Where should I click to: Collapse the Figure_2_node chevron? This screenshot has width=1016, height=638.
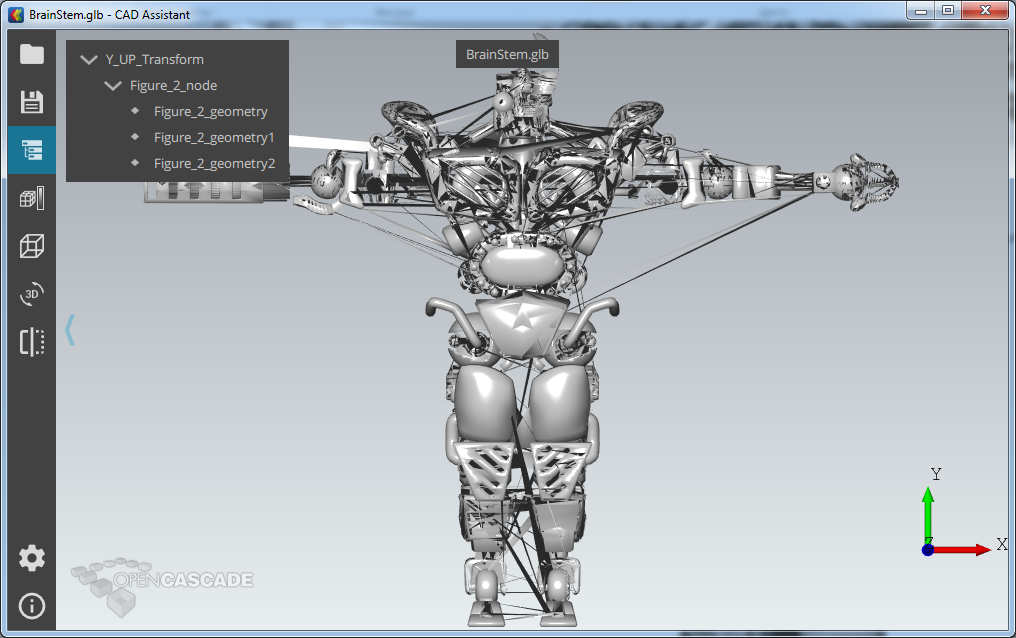[113, 86]
